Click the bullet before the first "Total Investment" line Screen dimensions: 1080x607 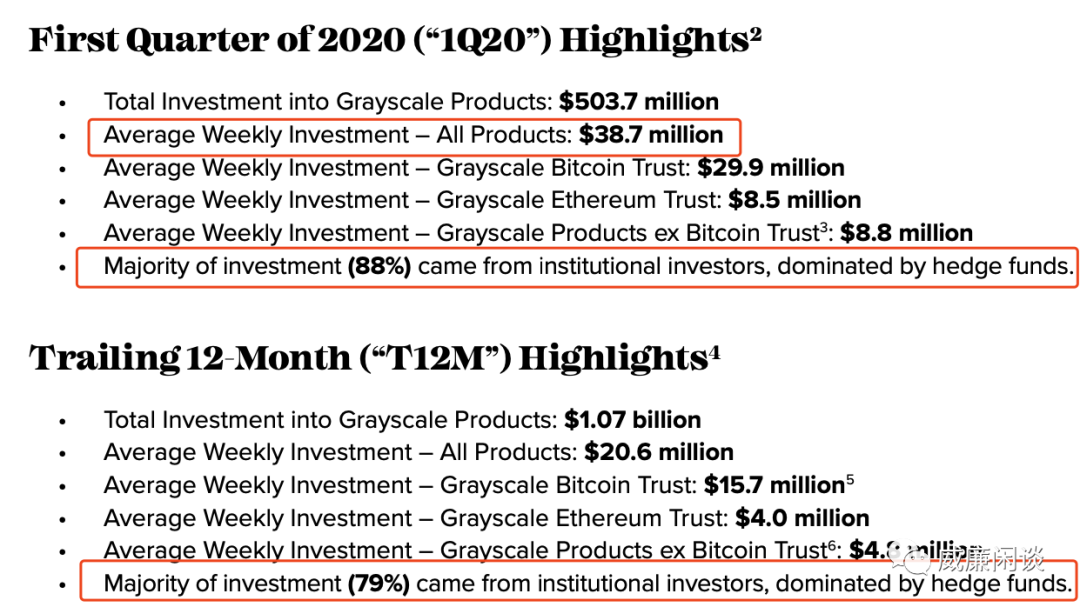pos(63,103)
